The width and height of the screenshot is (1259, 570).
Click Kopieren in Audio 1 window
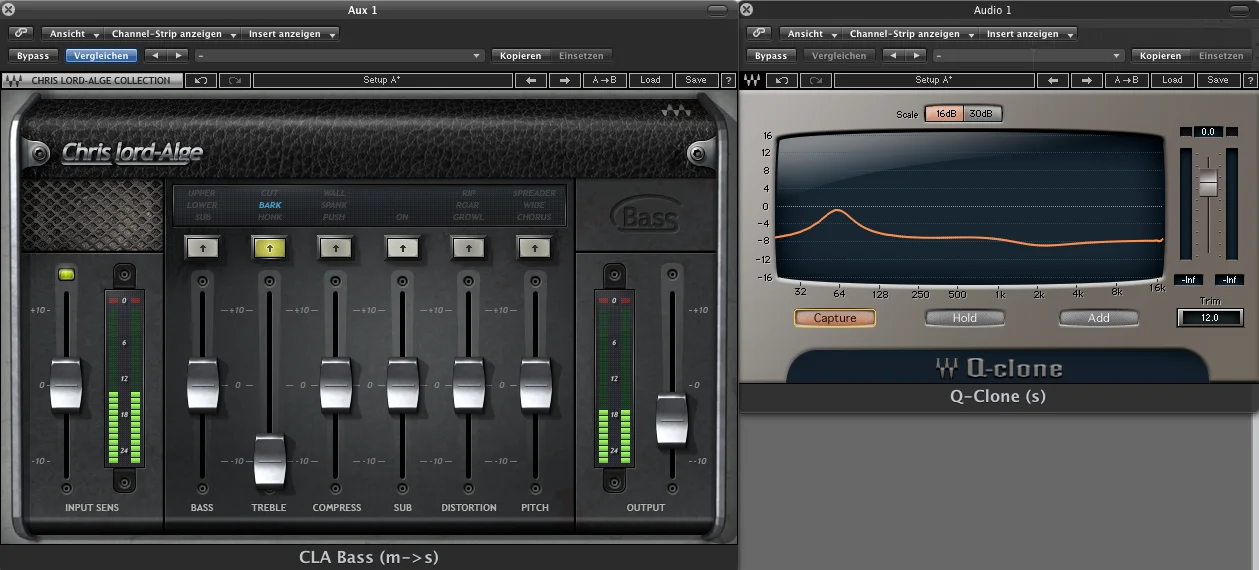click(x=1160, y=56)
